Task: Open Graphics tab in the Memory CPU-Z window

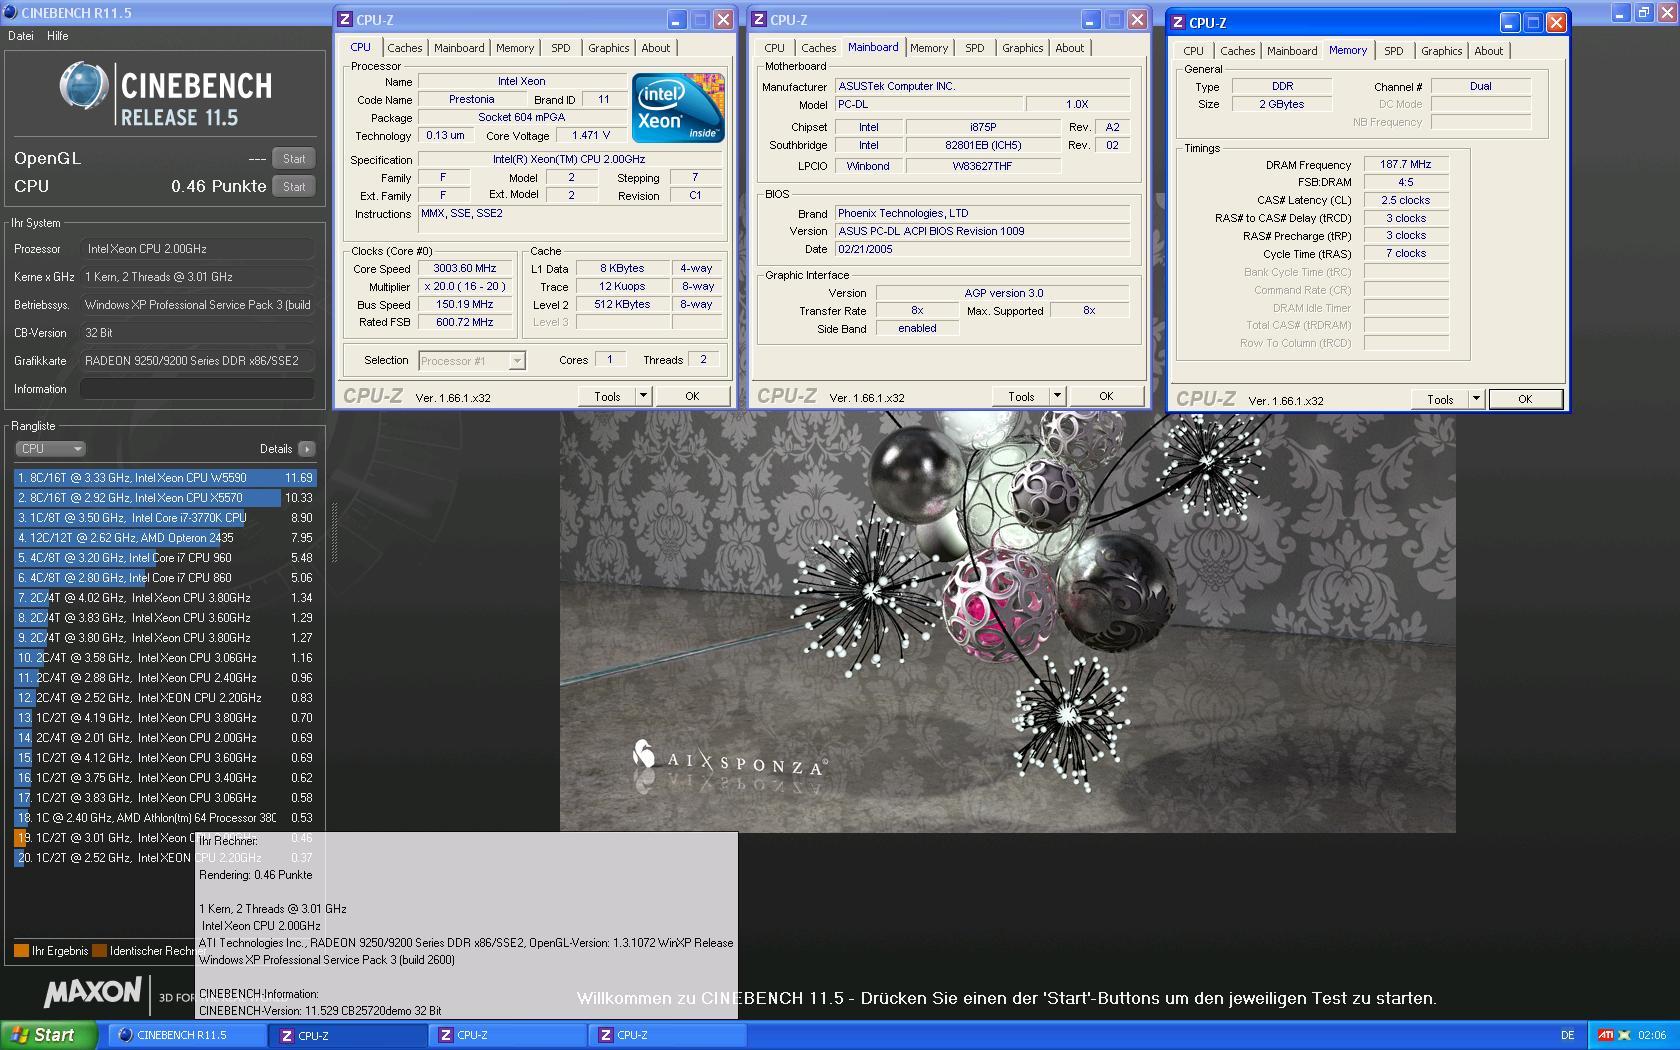Action: pos(1441,51)
